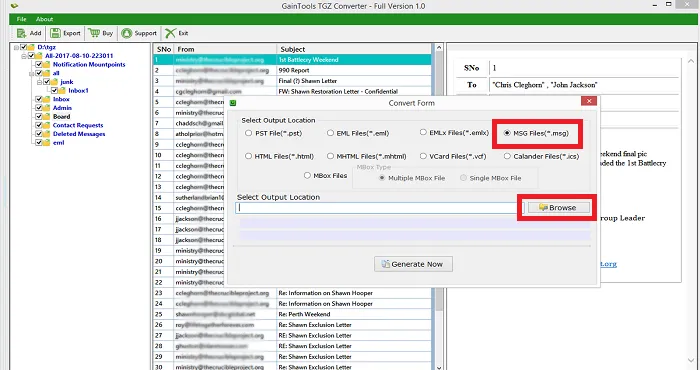Collapse the all folder tree node

32,73
